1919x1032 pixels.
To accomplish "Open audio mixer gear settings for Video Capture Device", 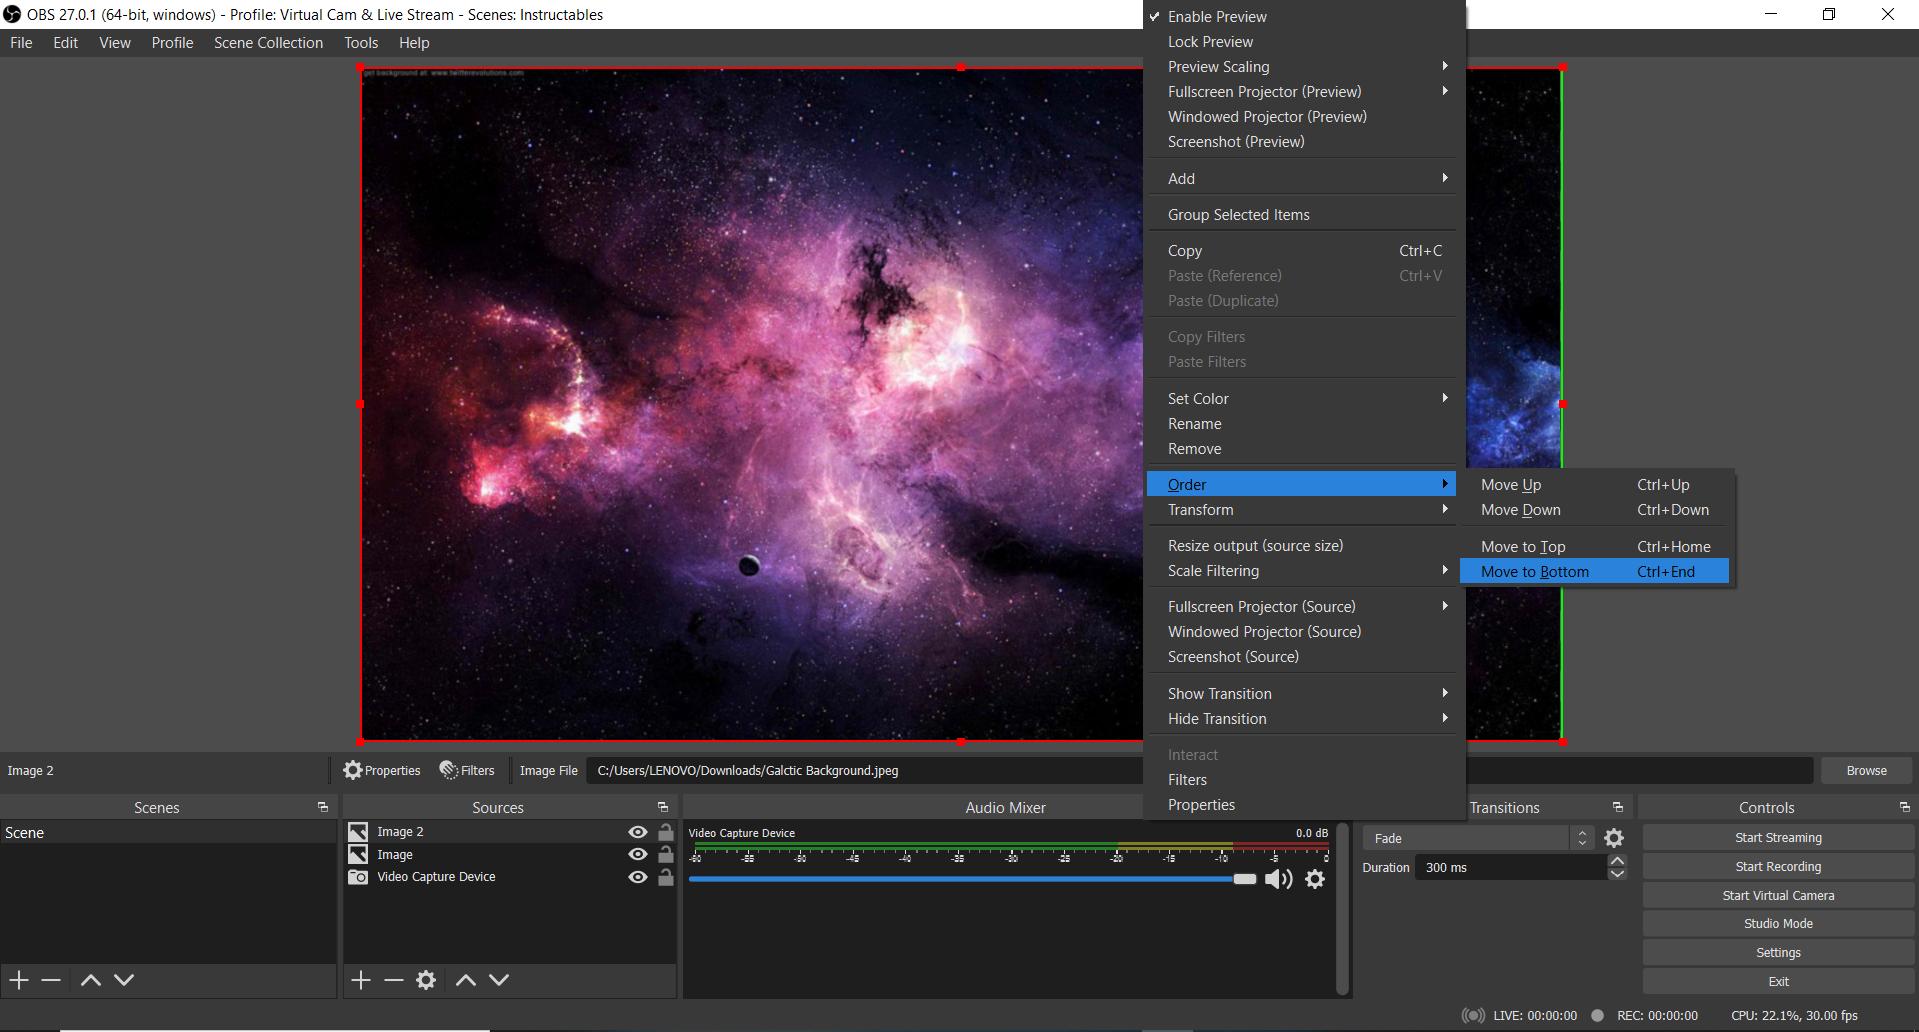I will pyautogui.click(x=1315, y=879).
